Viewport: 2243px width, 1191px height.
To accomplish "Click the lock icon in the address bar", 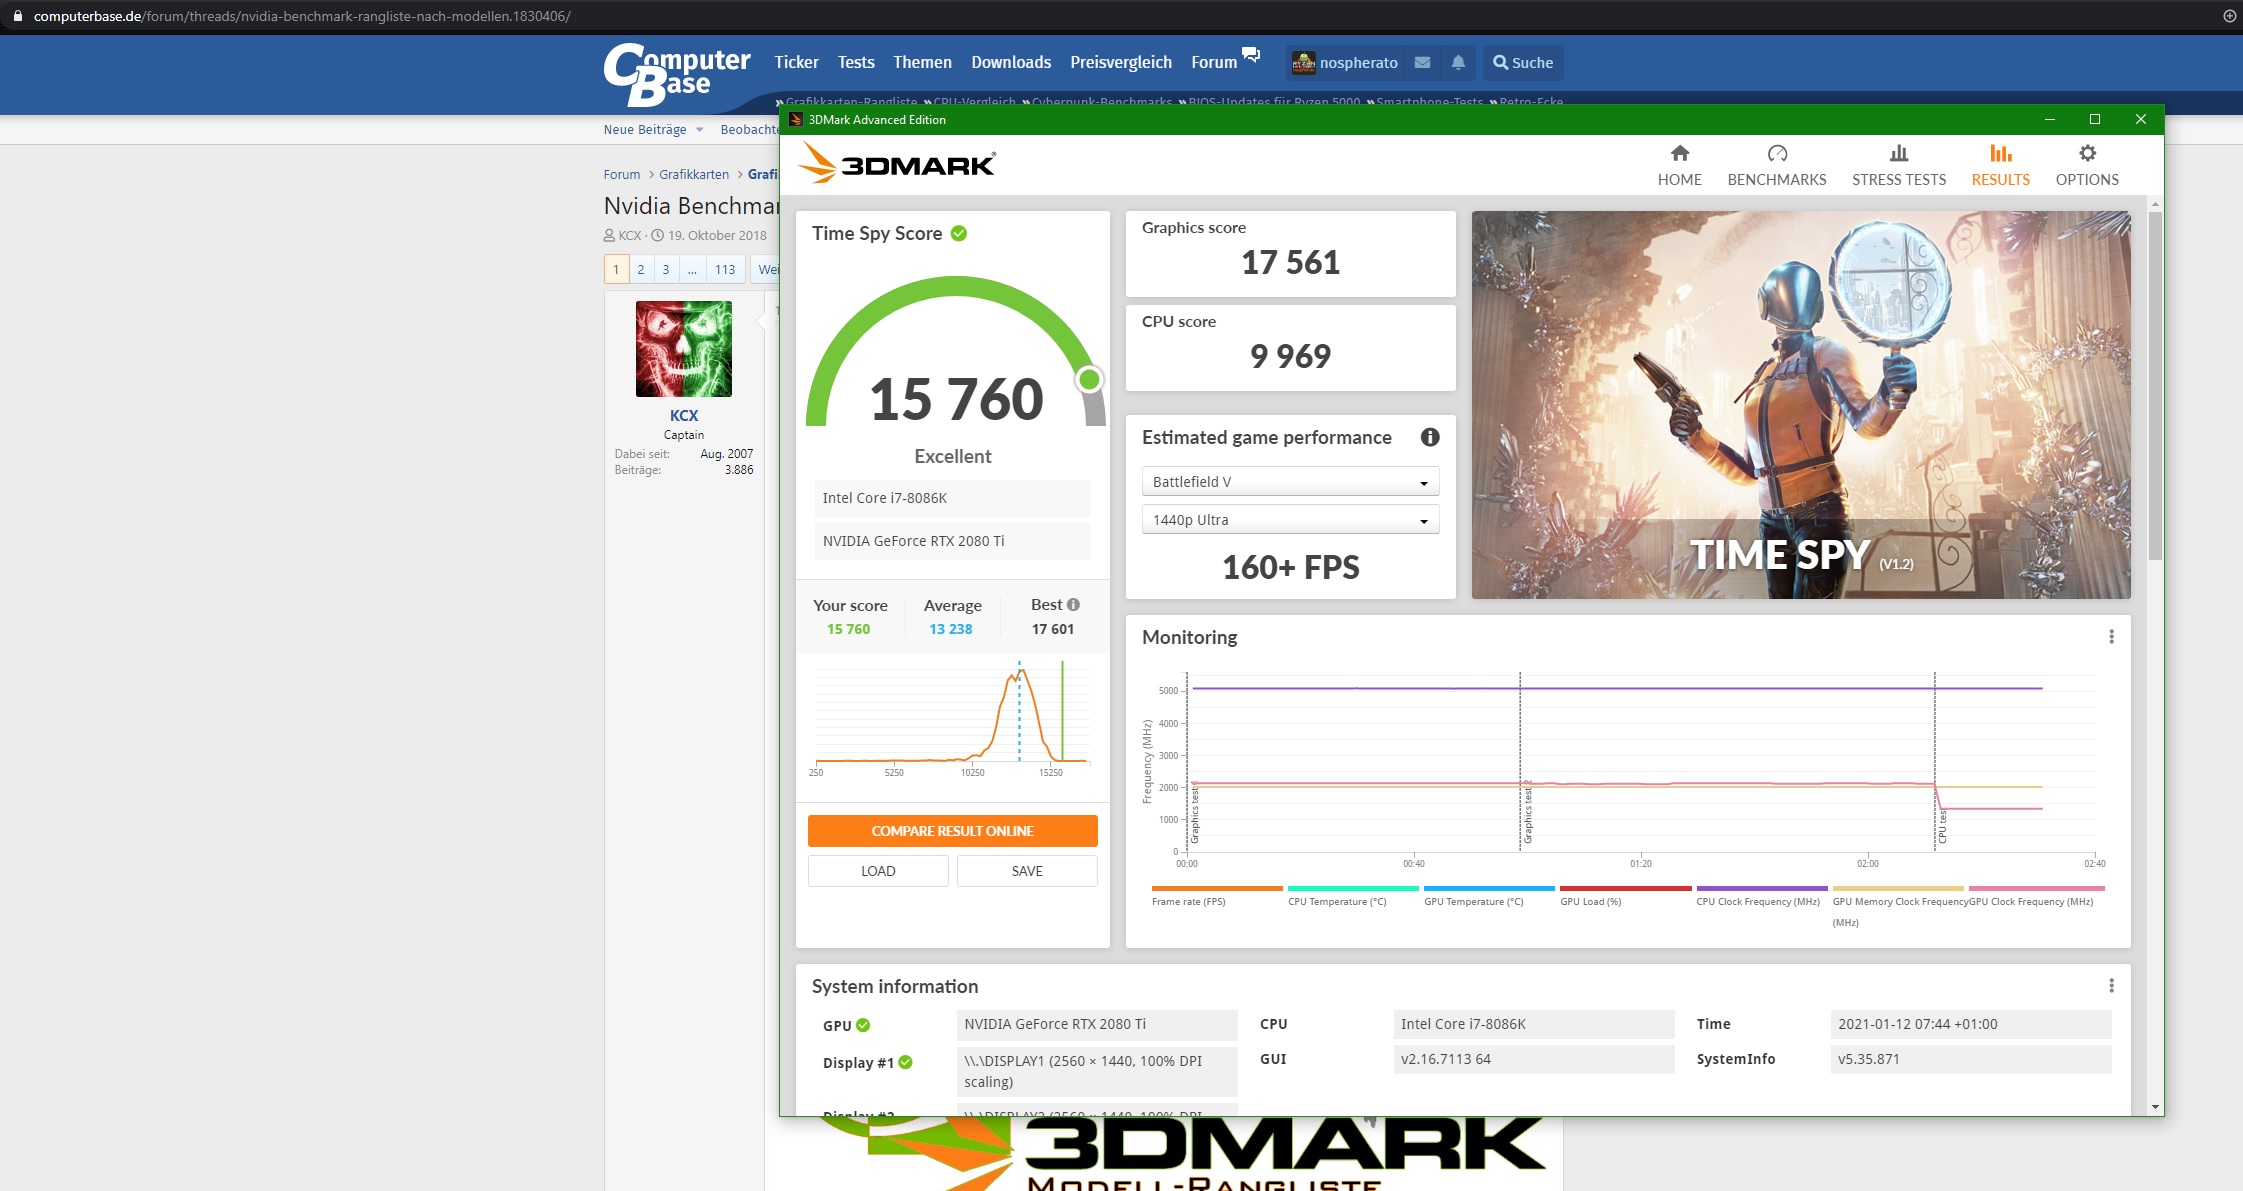I will point(17,16).
